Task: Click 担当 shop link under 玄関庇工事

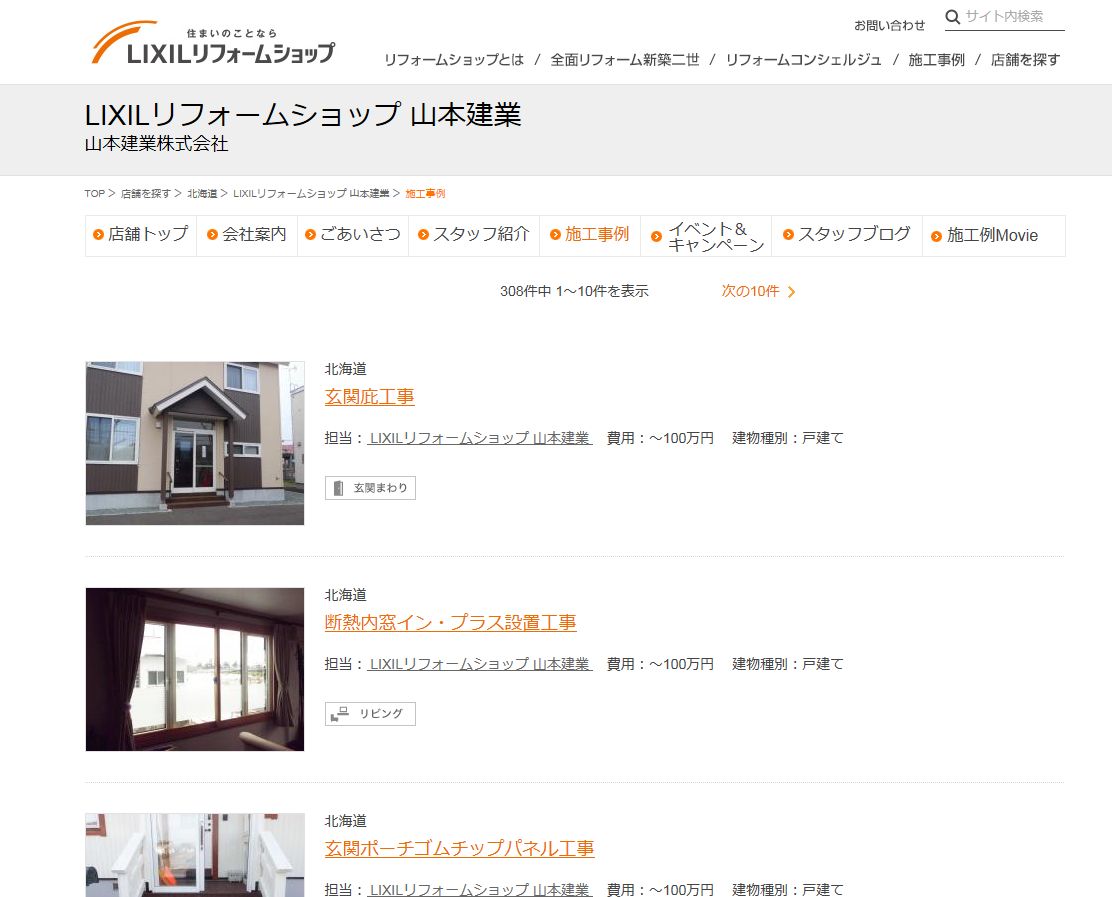Action: (480, 438)
